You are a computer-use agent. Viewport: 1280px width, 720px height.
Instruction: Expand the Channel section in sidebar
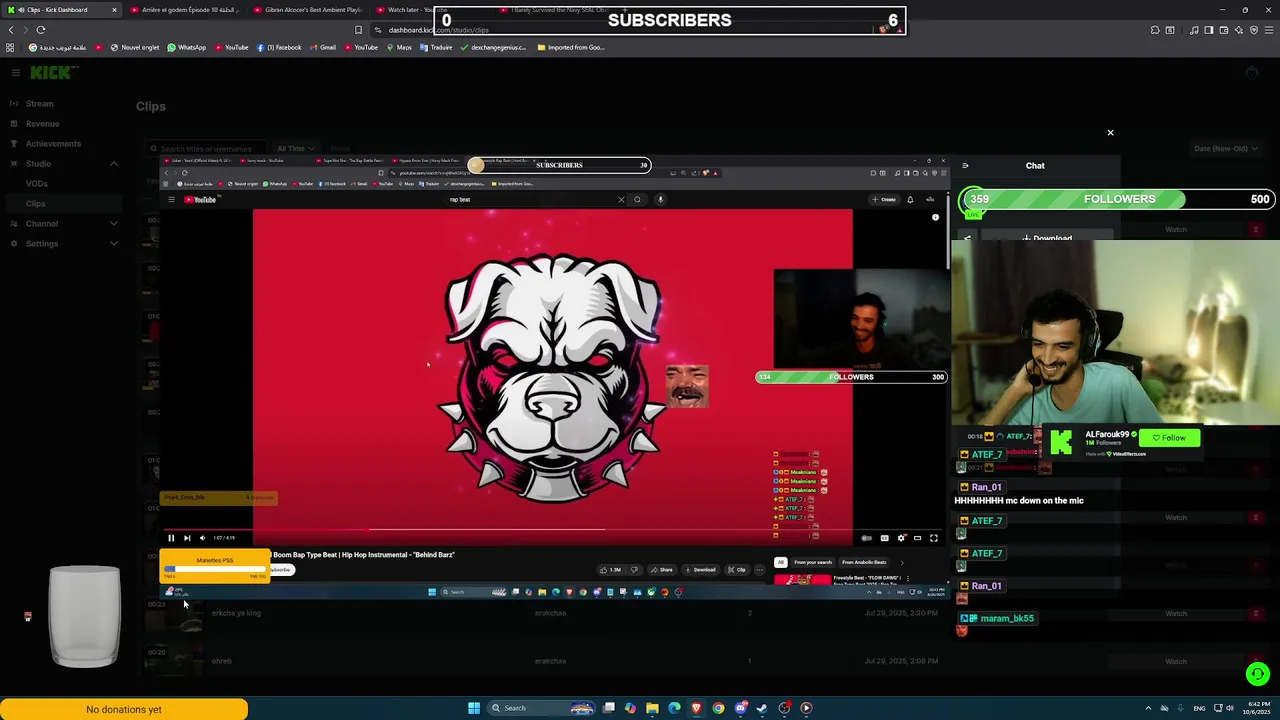coord(113,224)
